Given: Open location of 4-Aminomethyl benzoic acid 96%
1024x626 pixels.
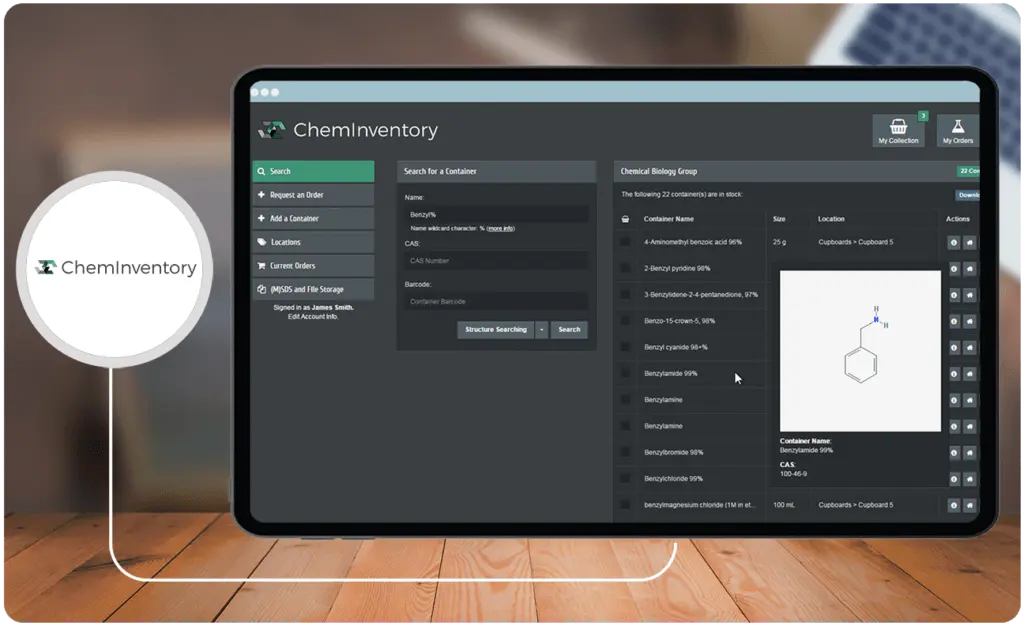Looking at the screenshot, I should coord(970,242).
